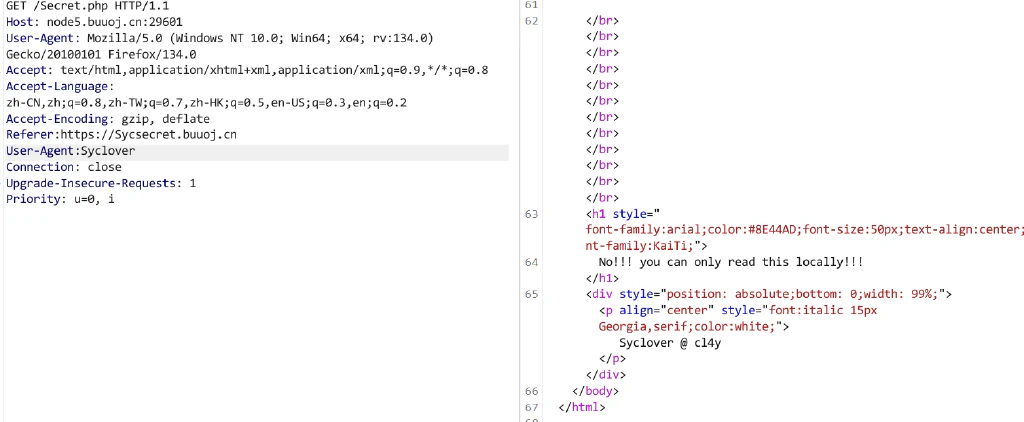Click the div style position absolute line
The image size is (1024, 422).
(x=769, y=295)
